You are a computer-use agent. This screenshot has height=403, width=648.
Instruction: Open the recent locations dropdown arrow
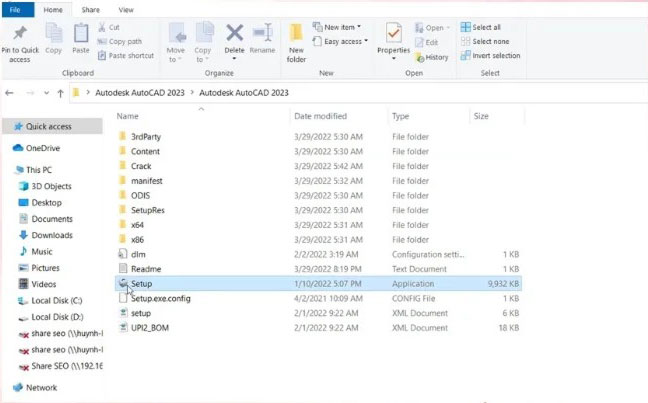(x=46, y=93)
